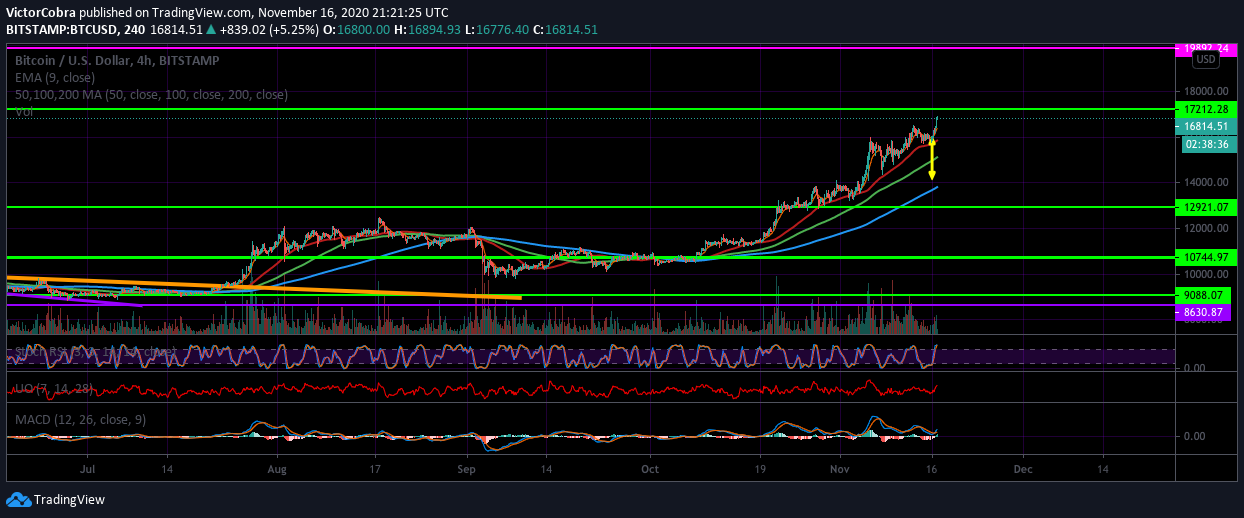This screenshot has height=518, width=1244.
Task: Click the MACD (12, 26, close, 9) legend
Action: click(80, 419)
